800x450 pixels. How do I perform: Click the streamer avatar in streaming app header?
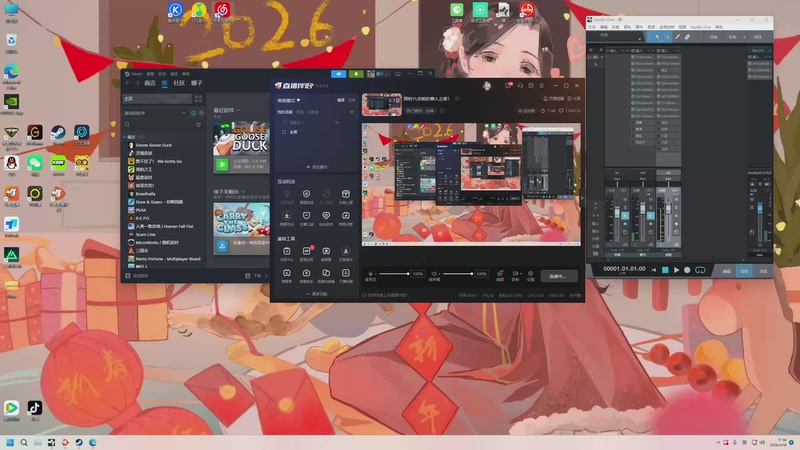(x=487, y=86)
